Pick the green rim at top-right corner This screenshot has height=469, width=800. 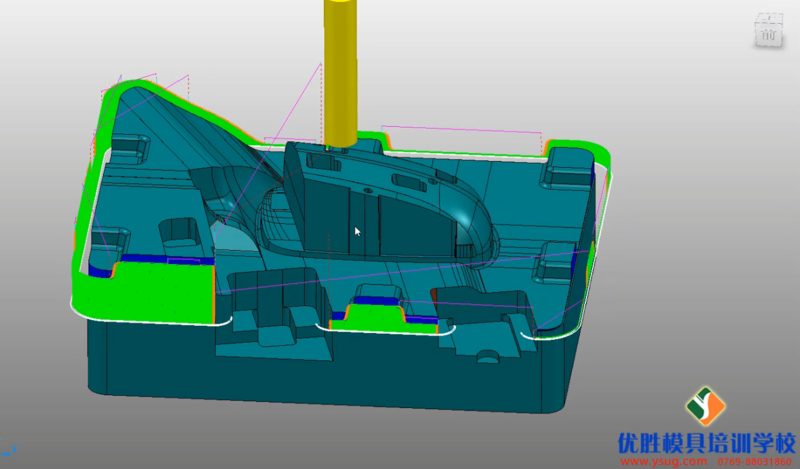point(598,158)
